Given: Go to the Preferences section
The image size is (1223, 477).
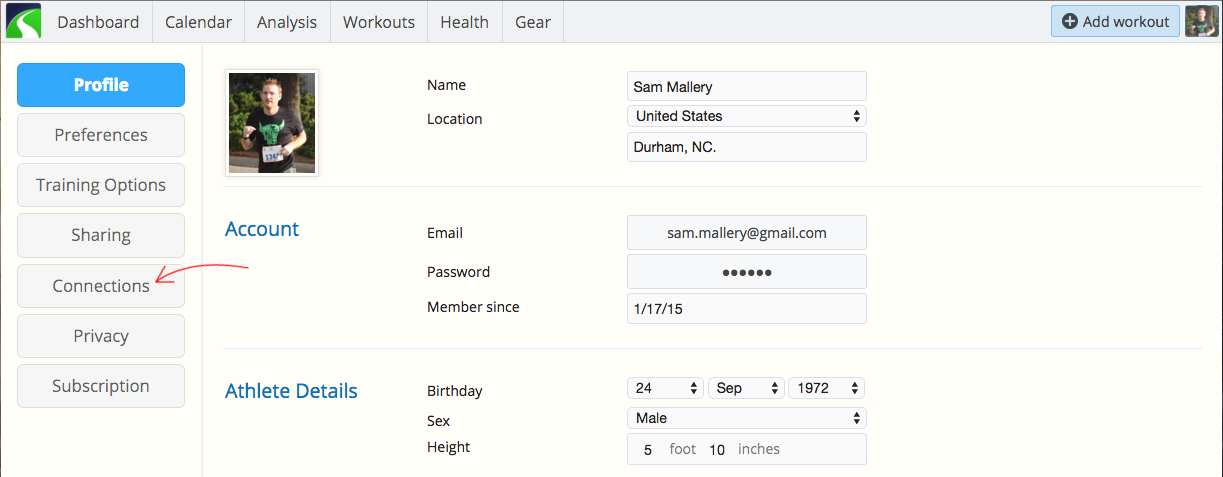Looking at the screenshot, I should coord(101,135).
